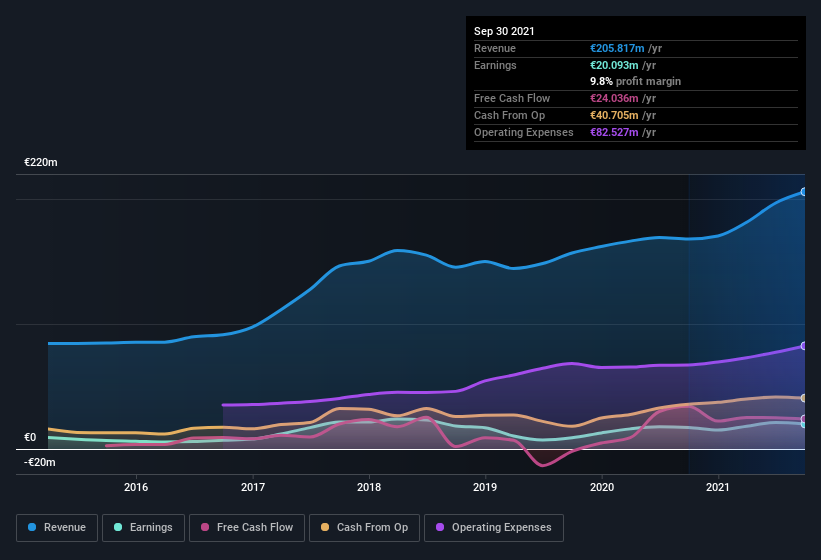Screen dimensions: 821x560
Task: Click the €82.527m Operating Expenses tooltip value
Action: click(614, 132)
